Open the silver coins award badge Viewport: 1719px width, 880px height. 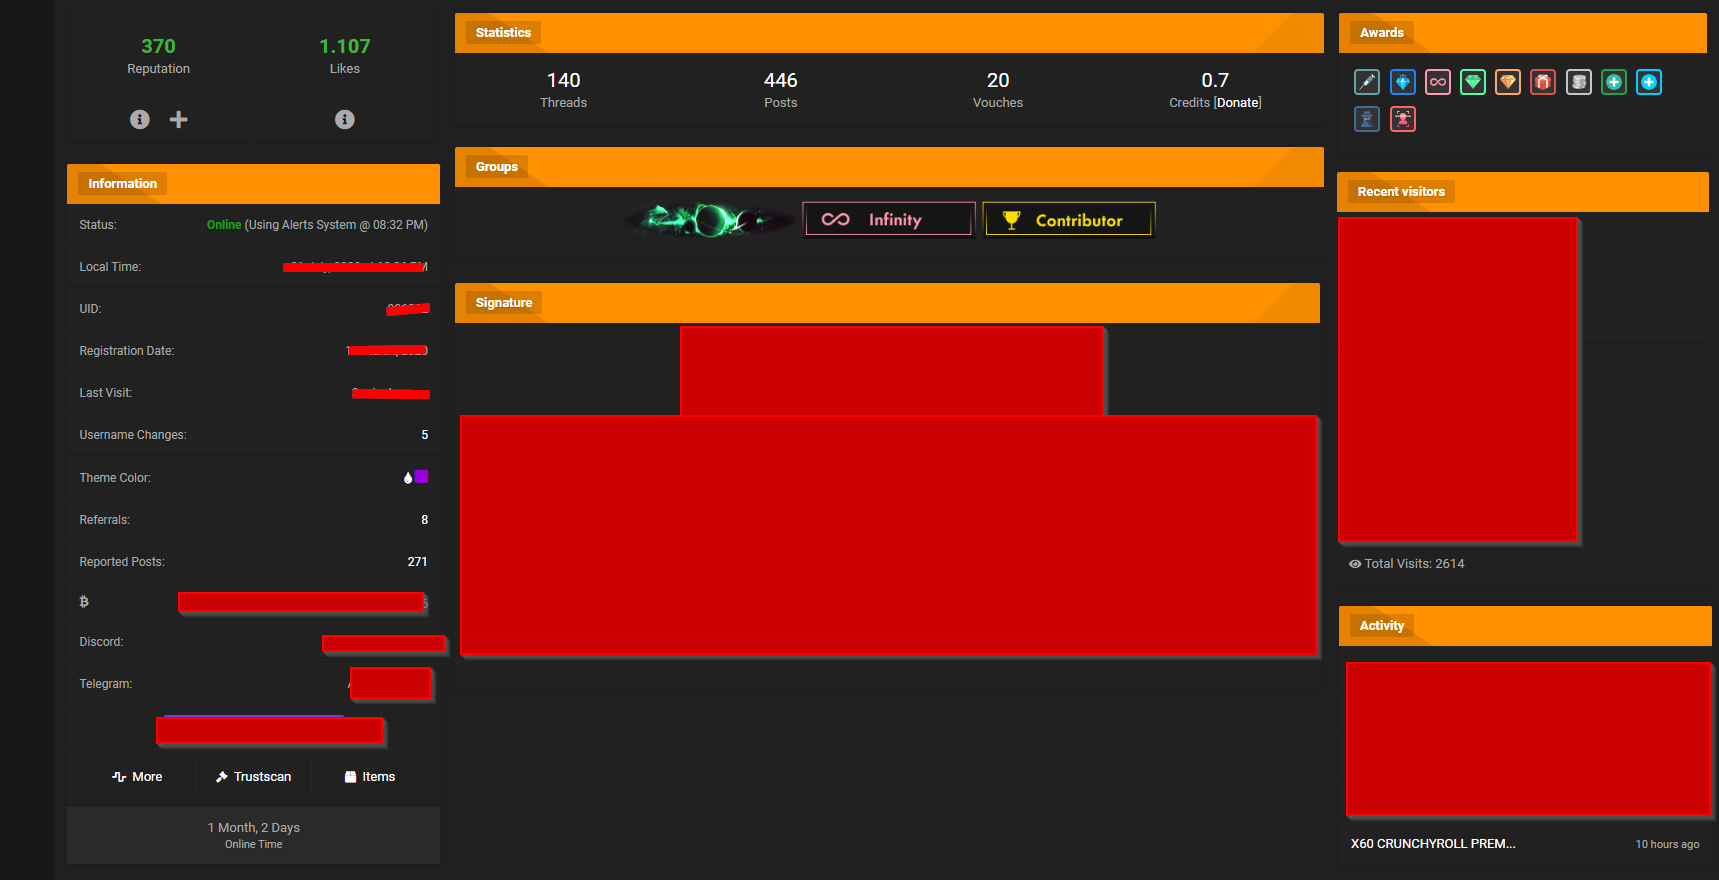click(1579, 82)
